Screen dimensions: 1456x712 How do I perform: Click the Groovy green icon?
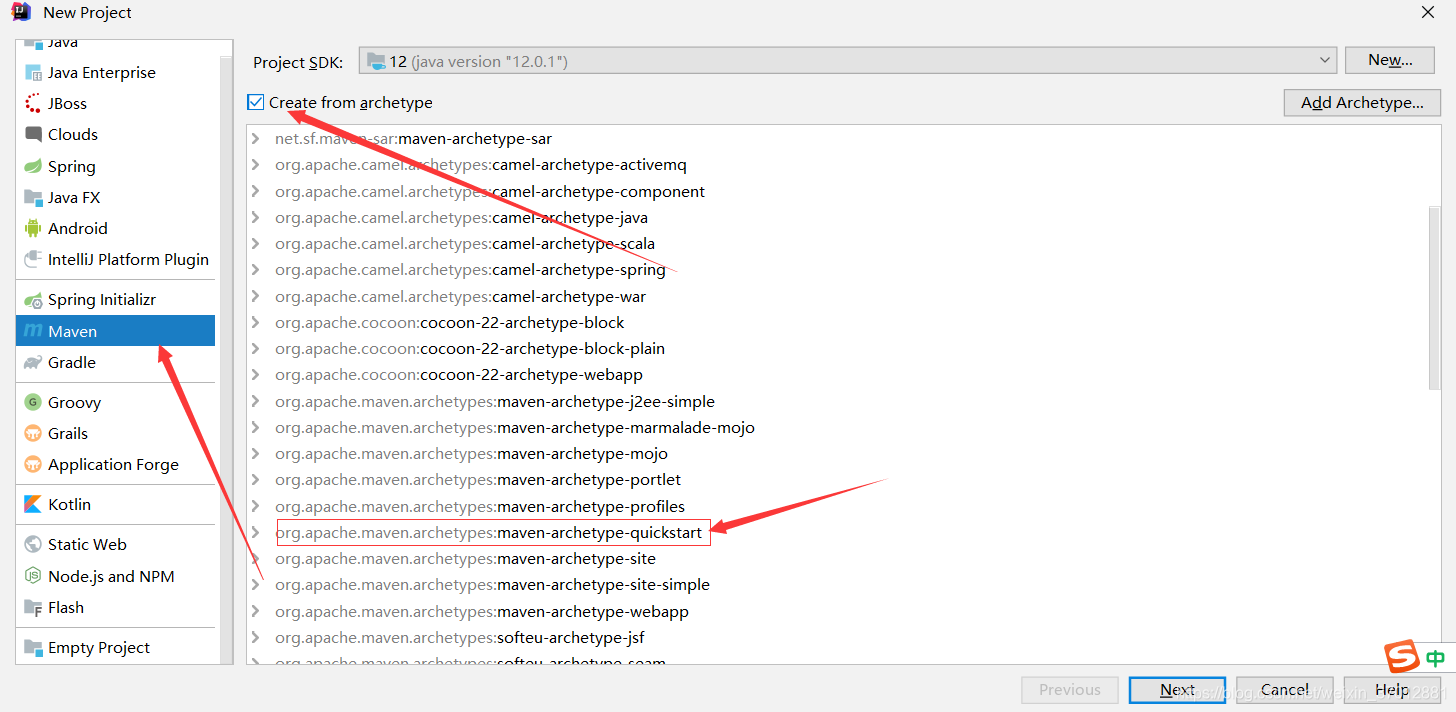coord(33,403)
